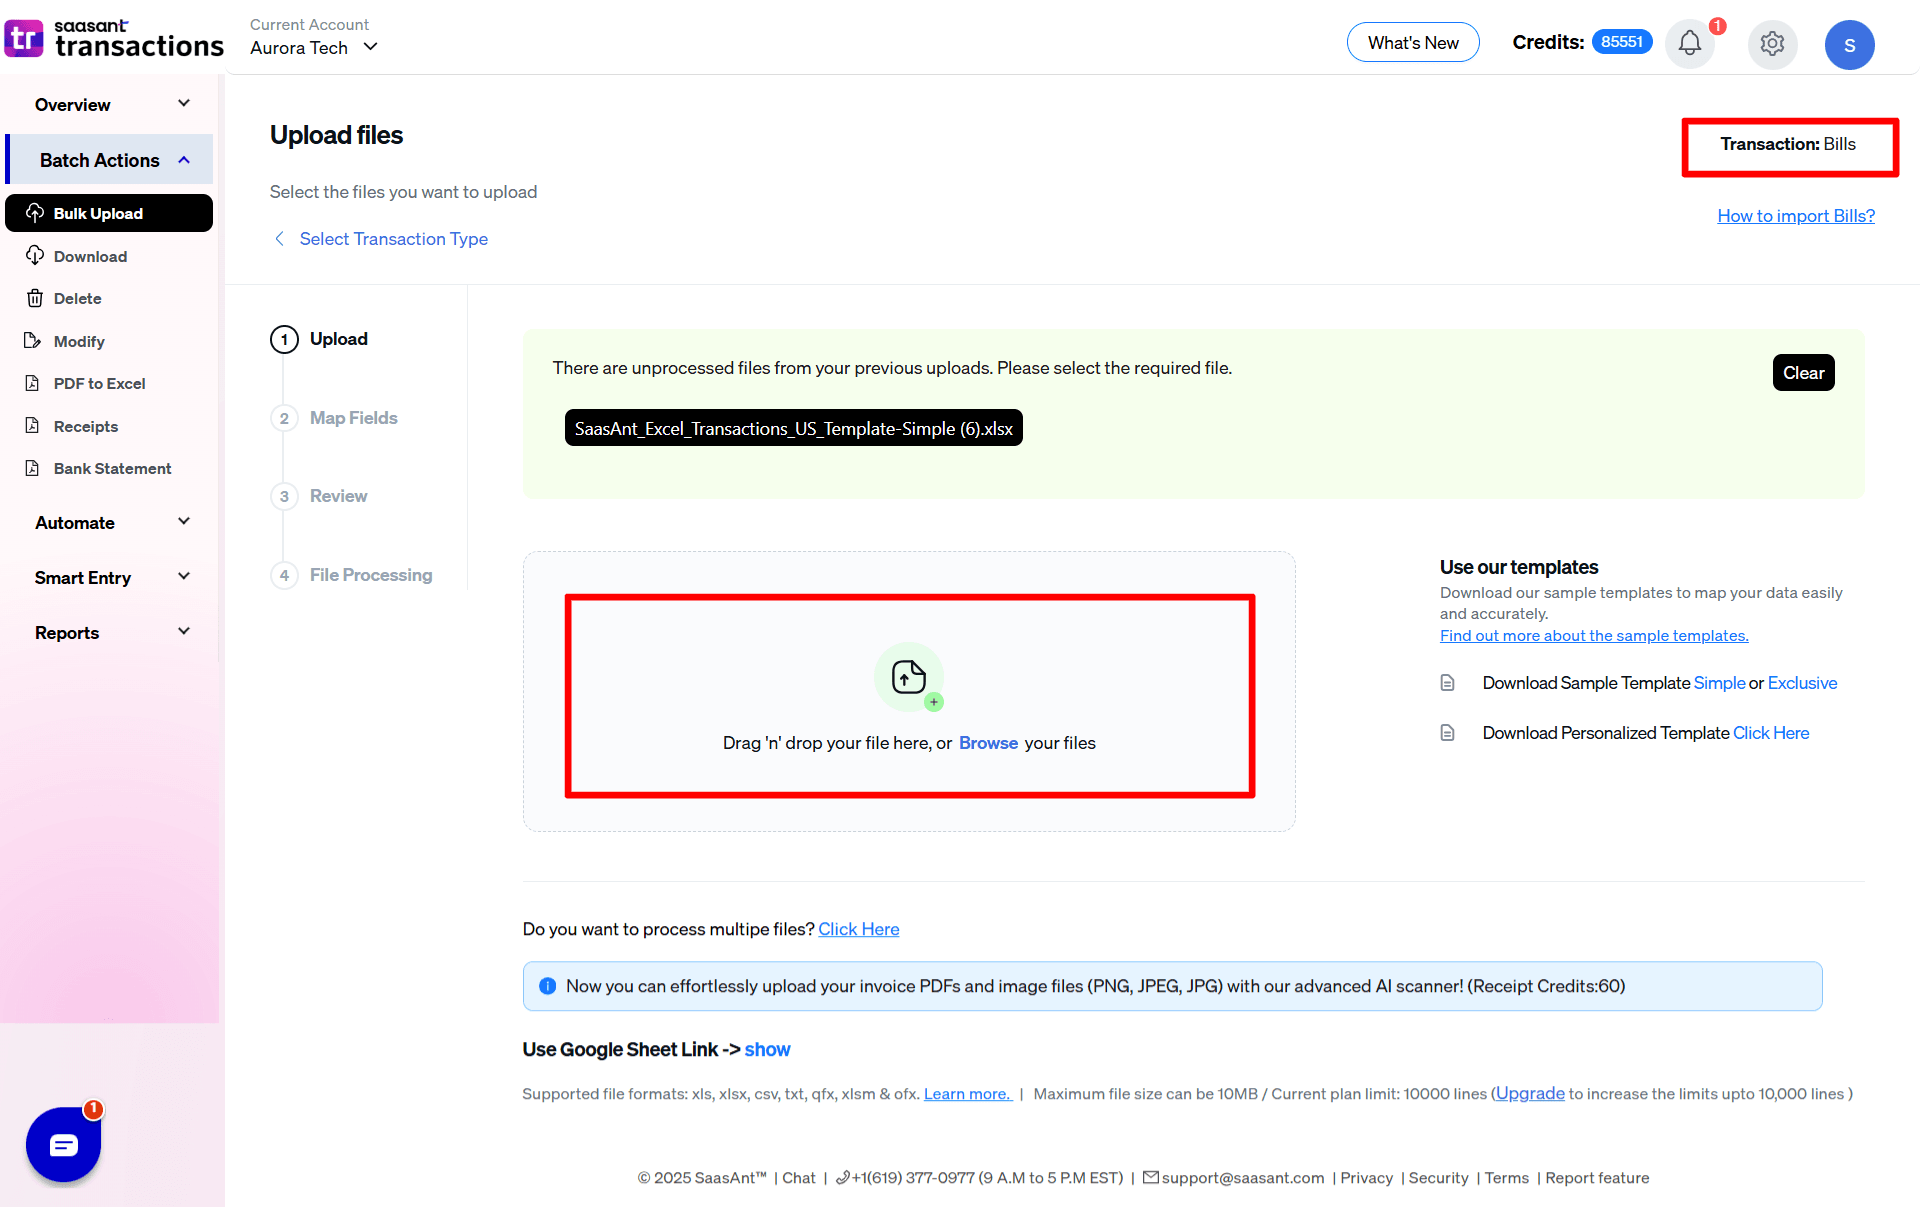The width and height of the screenshot is (1920, 1208).
Task: Download the Simple sample template
Action: tap(1719, 683)
